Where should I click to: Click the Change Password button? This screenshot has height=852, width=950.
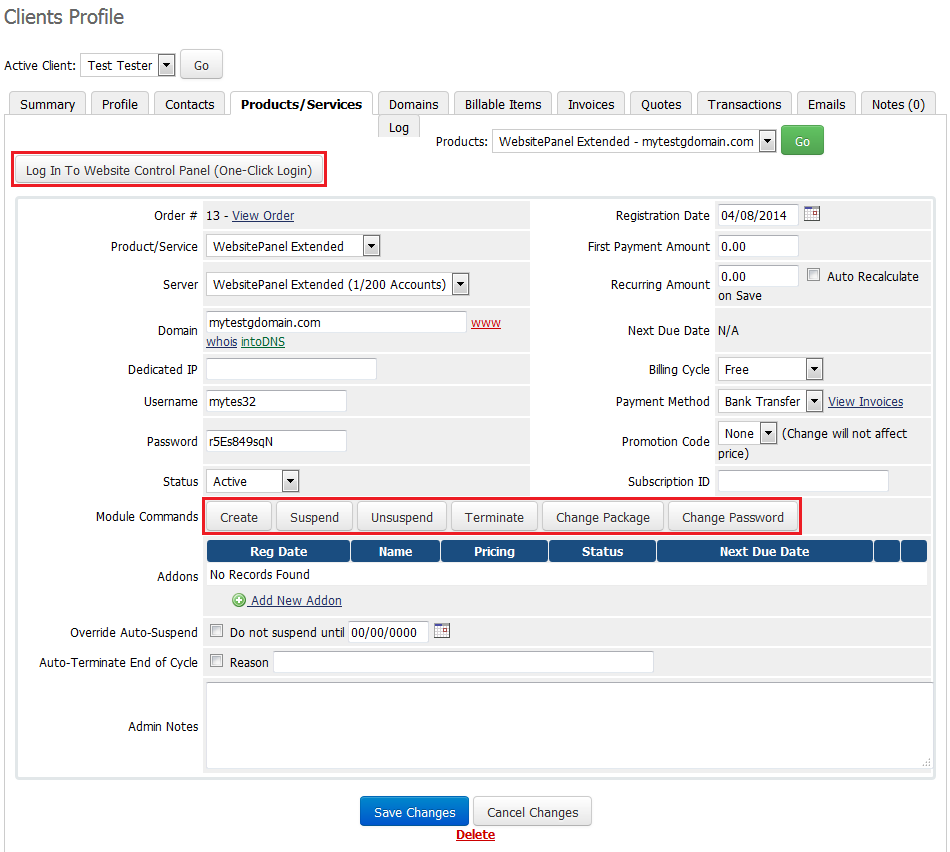pos(732,517)
